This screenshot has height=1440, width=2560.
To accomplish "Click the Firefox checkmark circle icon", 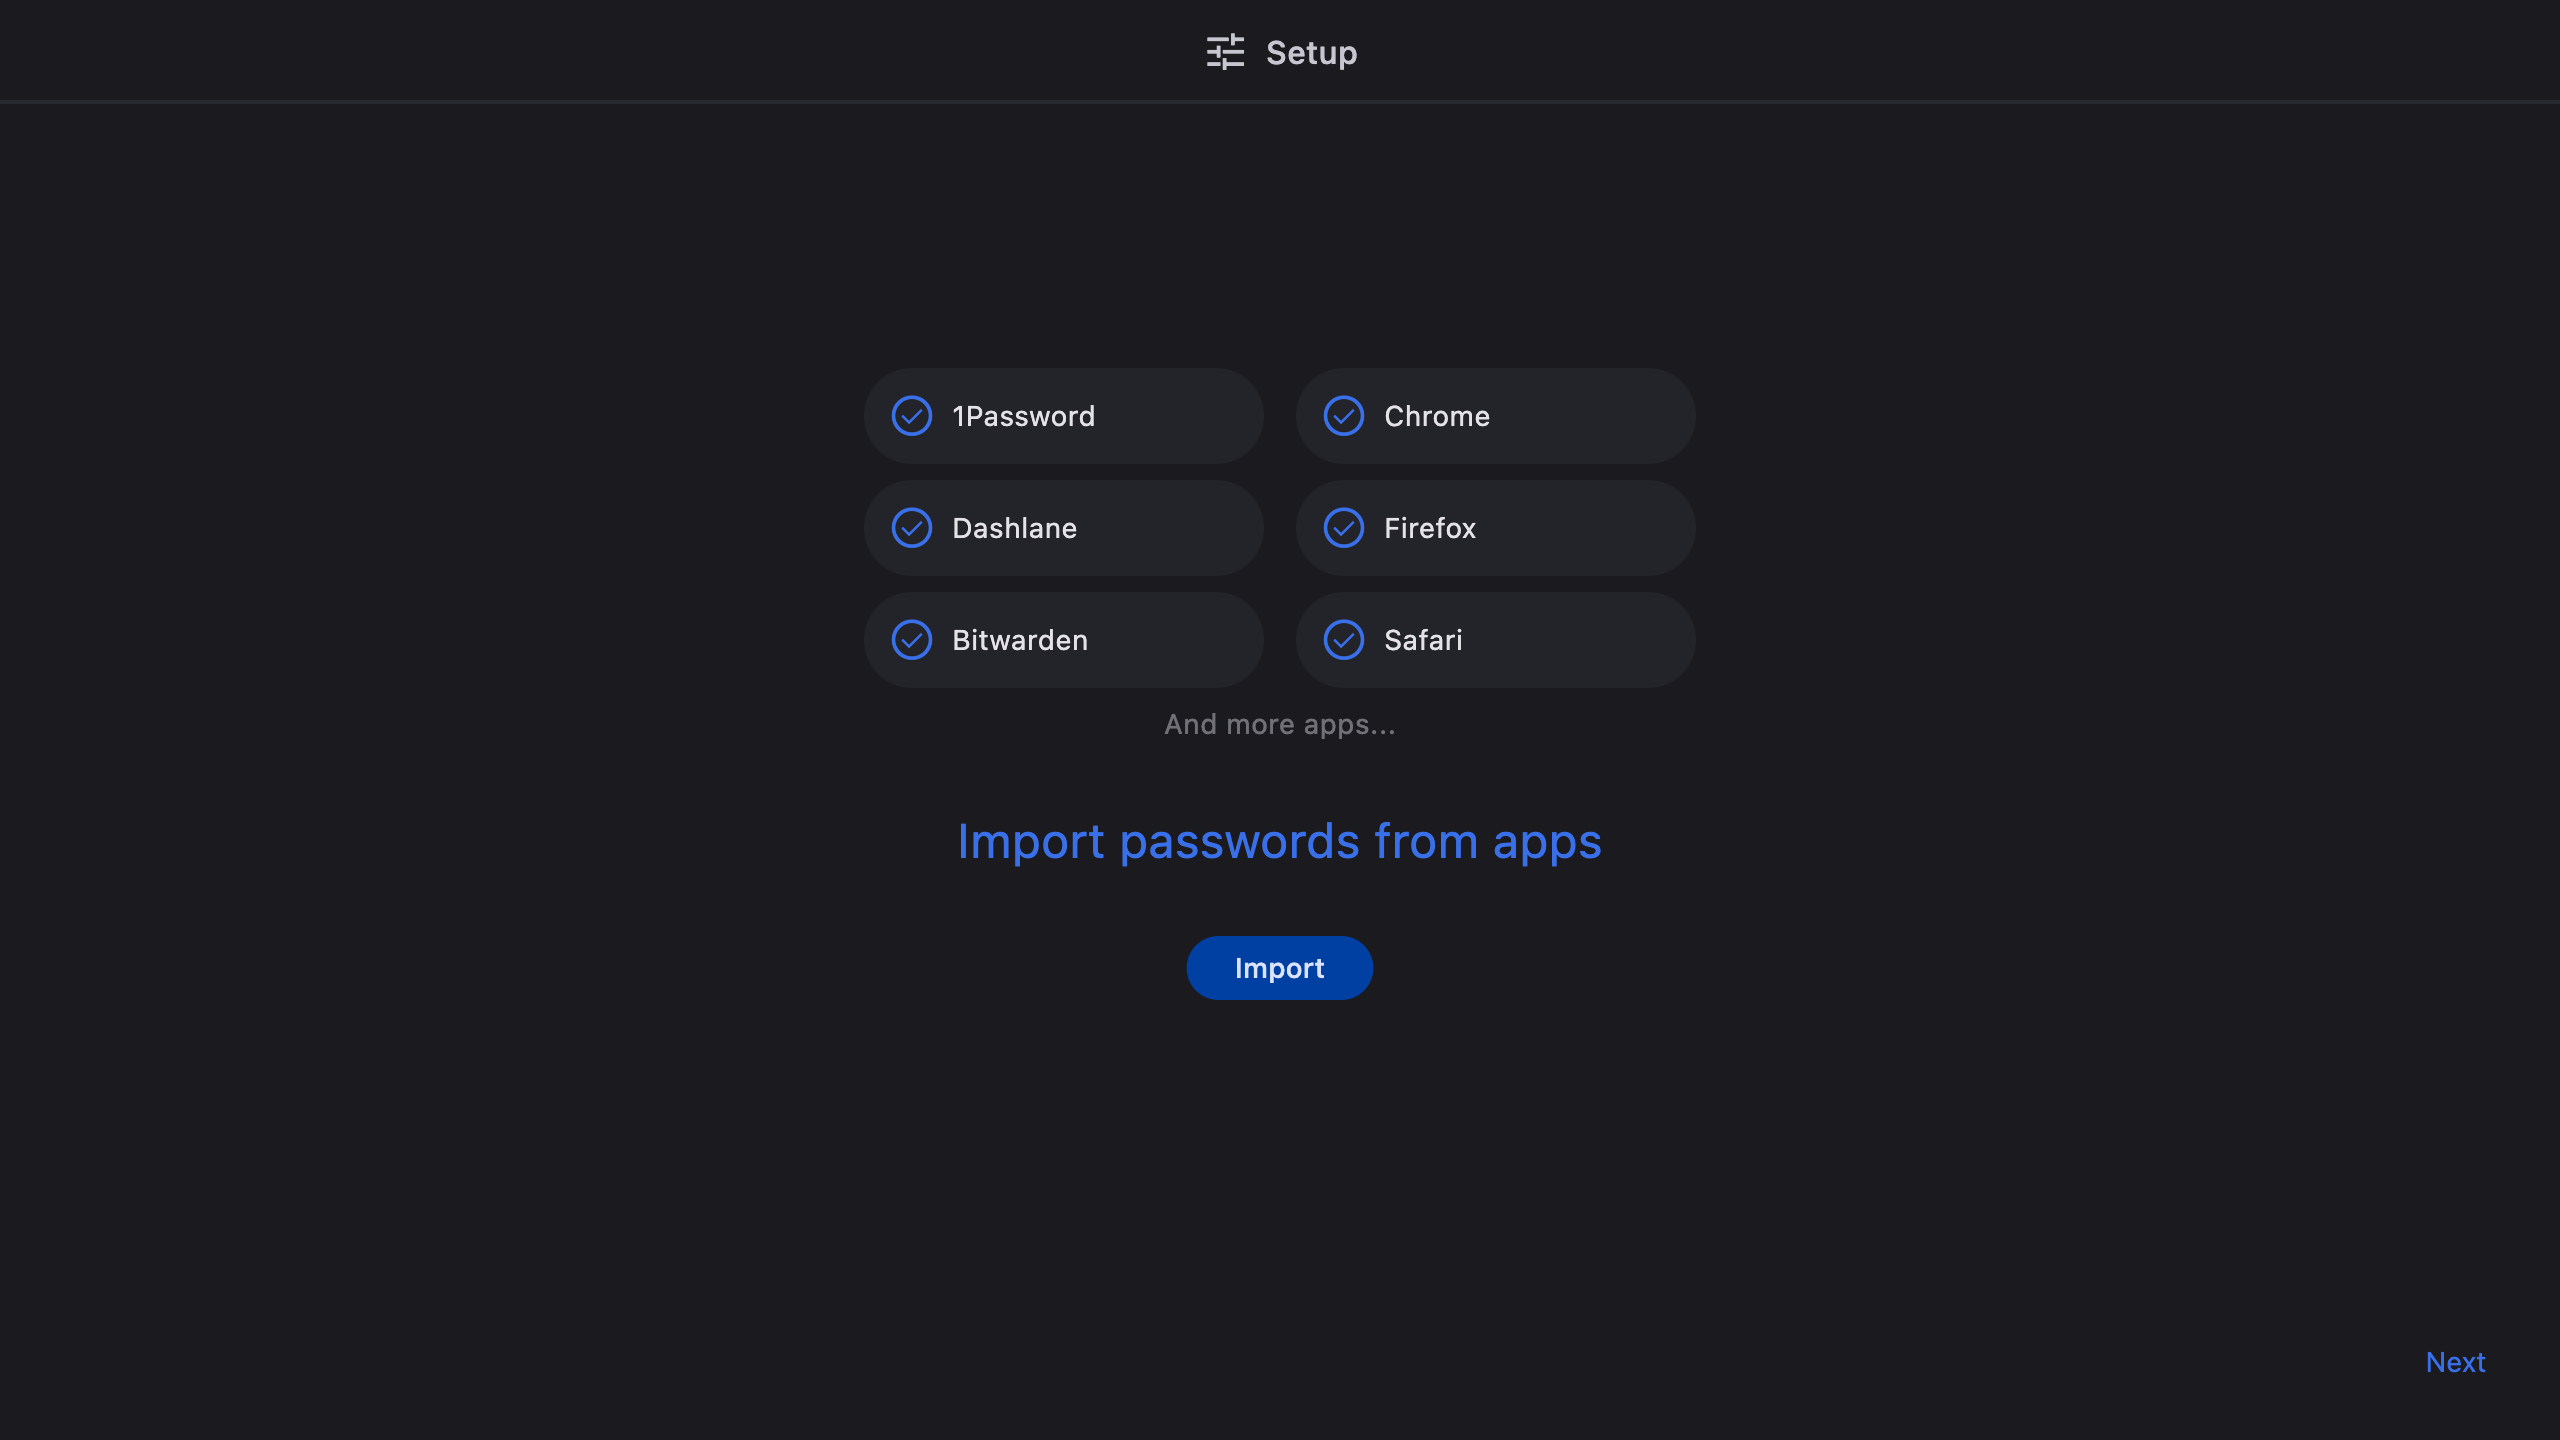I will click(1344, 528).
